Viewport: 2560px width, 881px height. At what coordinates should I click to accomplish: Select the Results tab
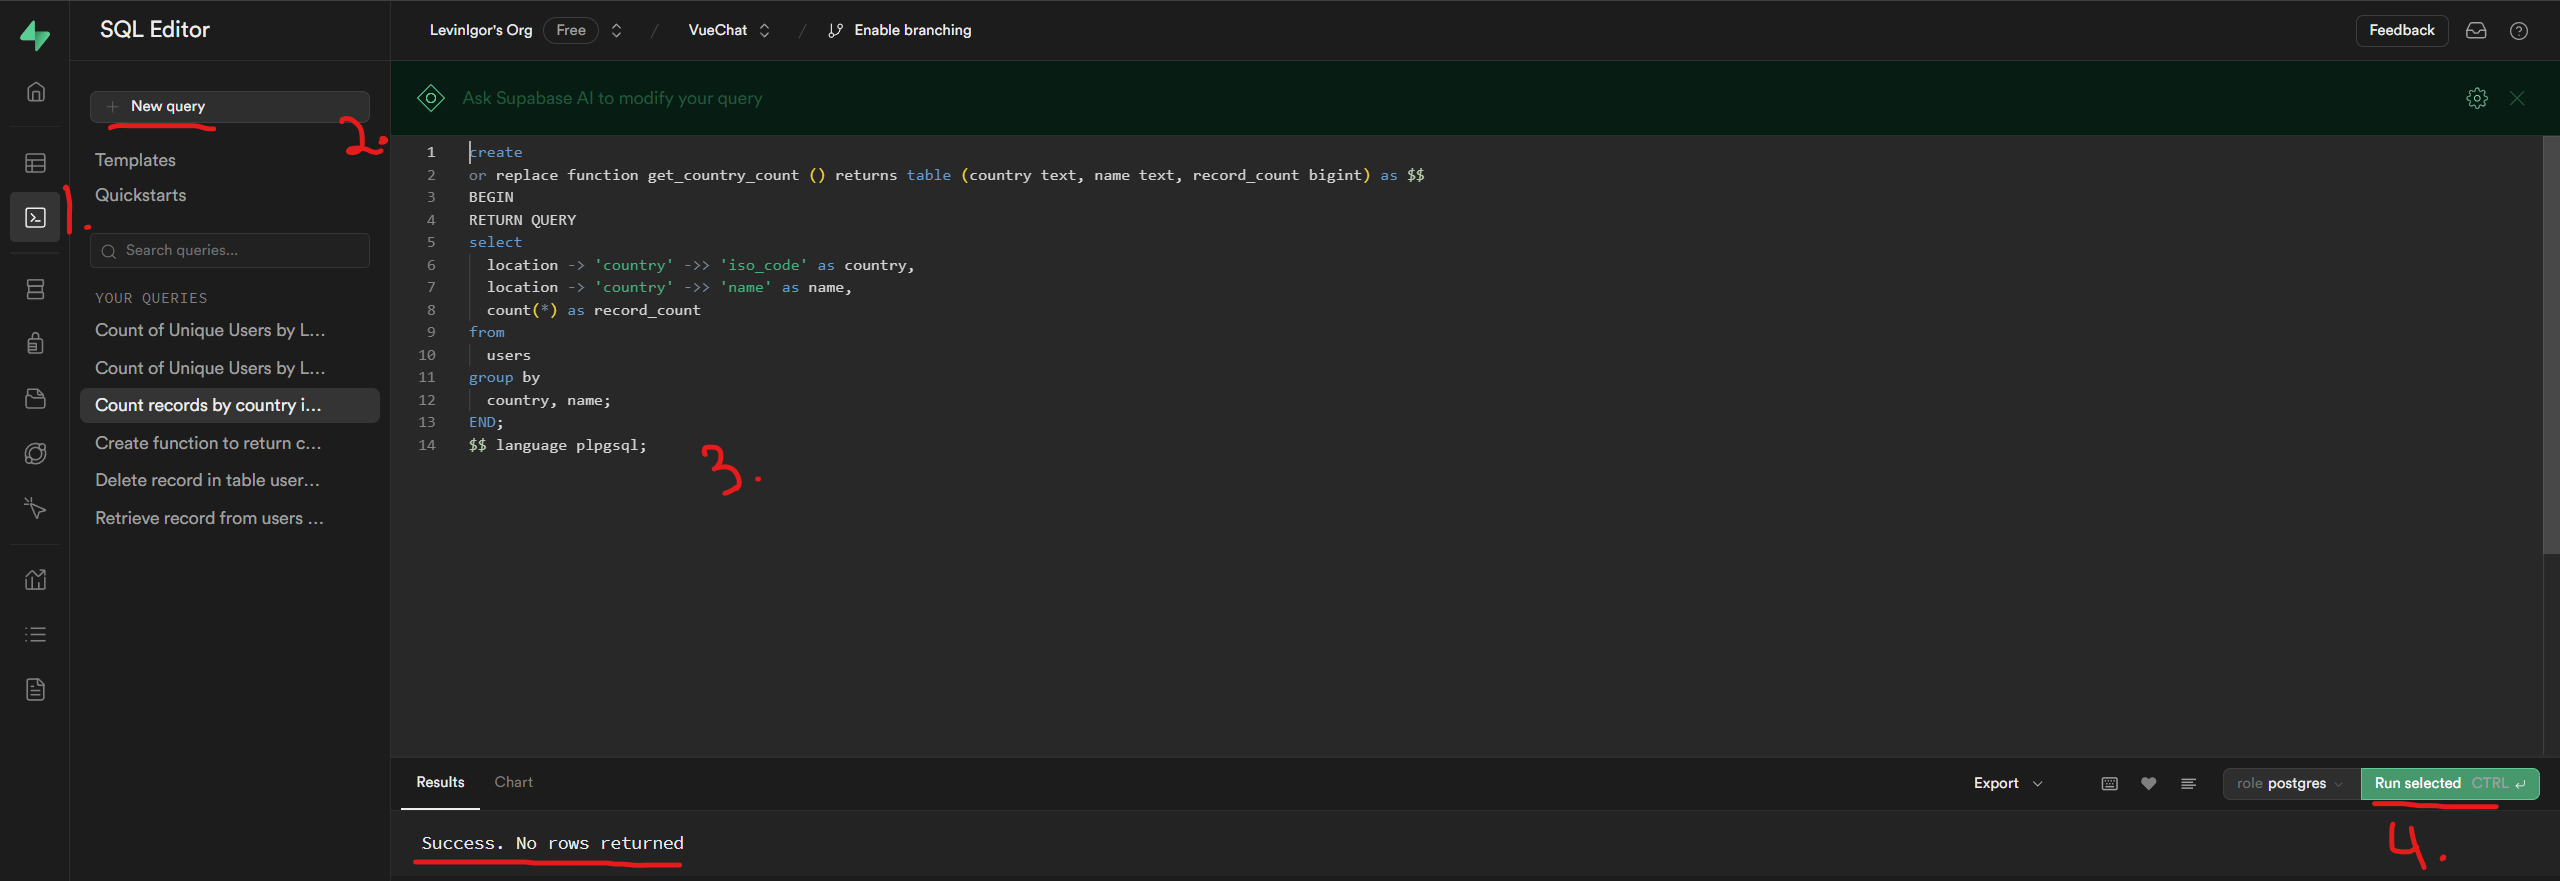coord(440,783)
